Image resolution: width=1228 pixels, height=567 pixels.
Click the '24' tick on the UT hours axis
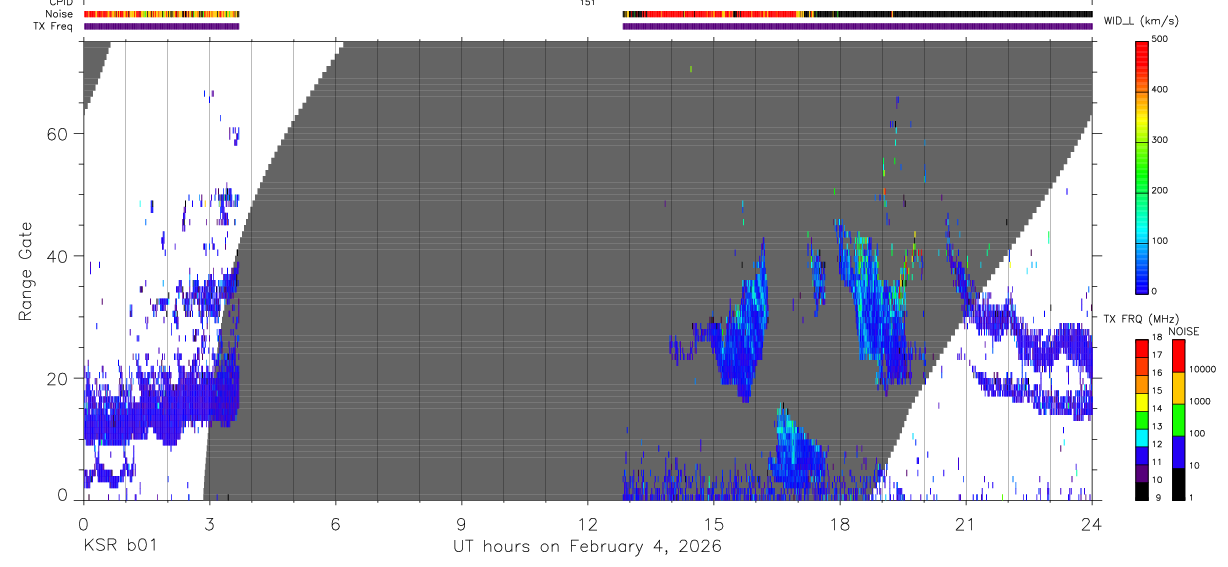click(1092, 522)
